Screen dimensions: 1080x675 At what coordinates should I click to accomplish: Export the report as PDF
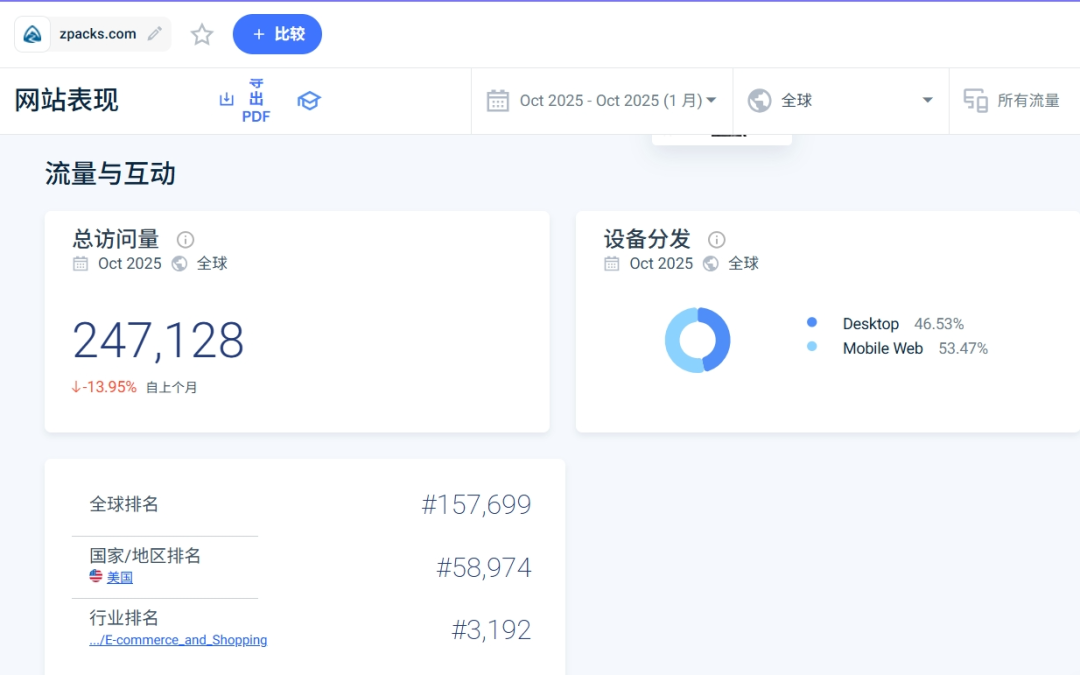(x=256, y=101)
